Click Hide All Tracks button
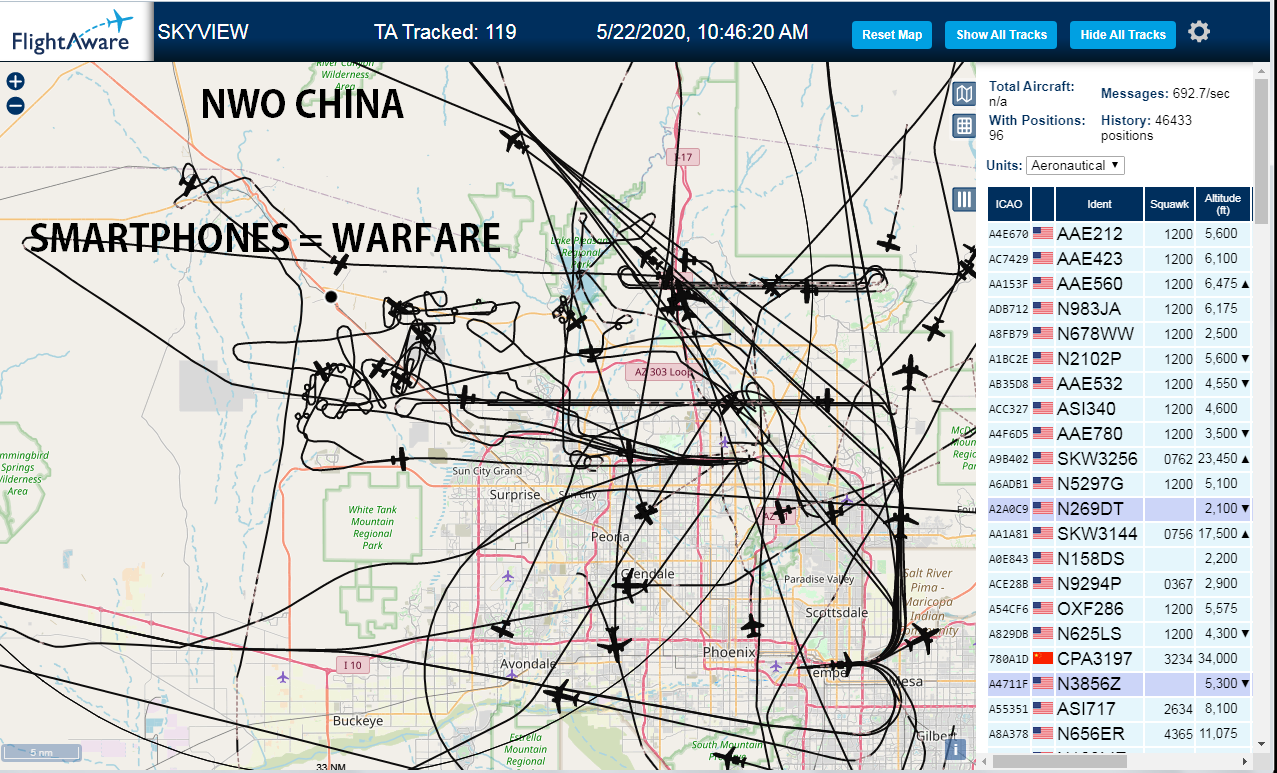The height and width of the screenshot is (773, 1277). point(1123,34)
